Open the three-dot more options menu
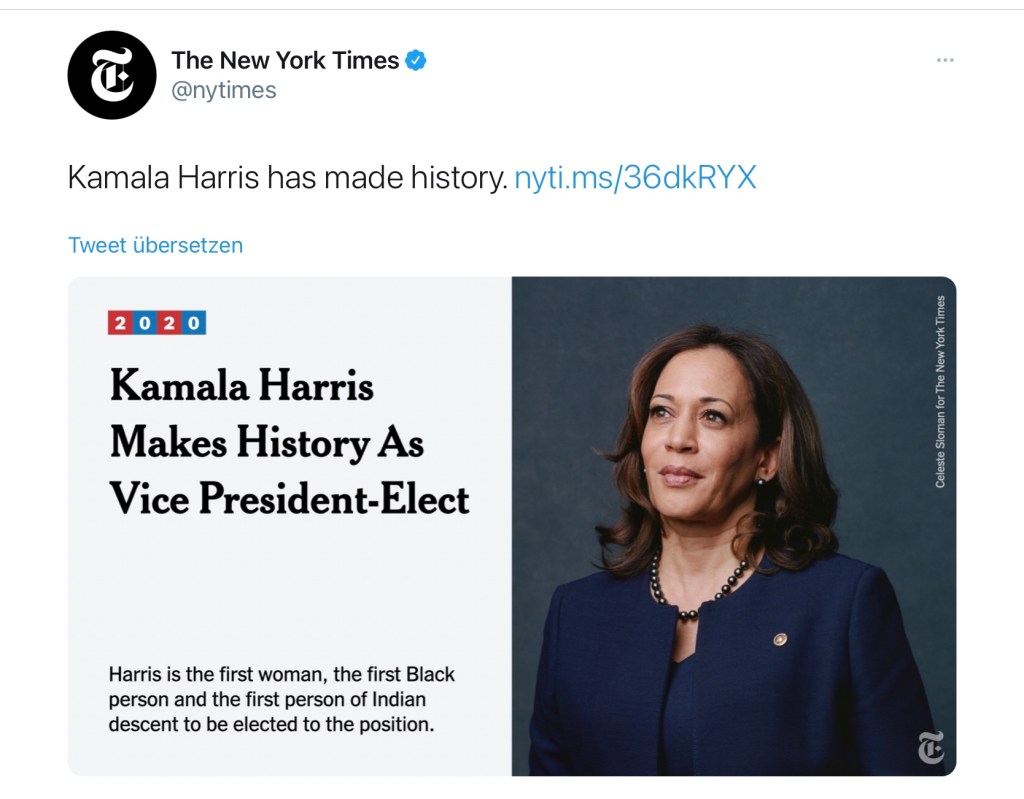The height and width of the screenshot is (799, 1024). pos(945,61)
